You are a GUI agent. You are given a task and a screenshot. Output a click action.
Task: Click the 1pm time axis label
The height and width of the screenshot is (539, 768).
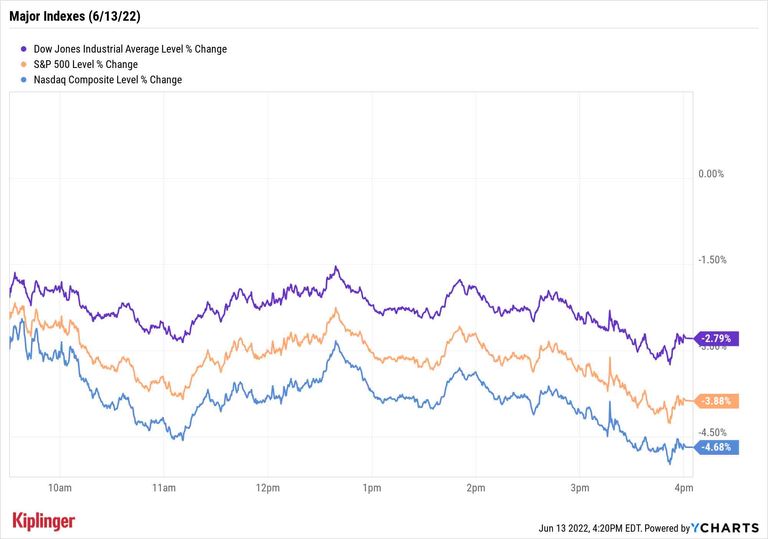click(x=371, y=488)
